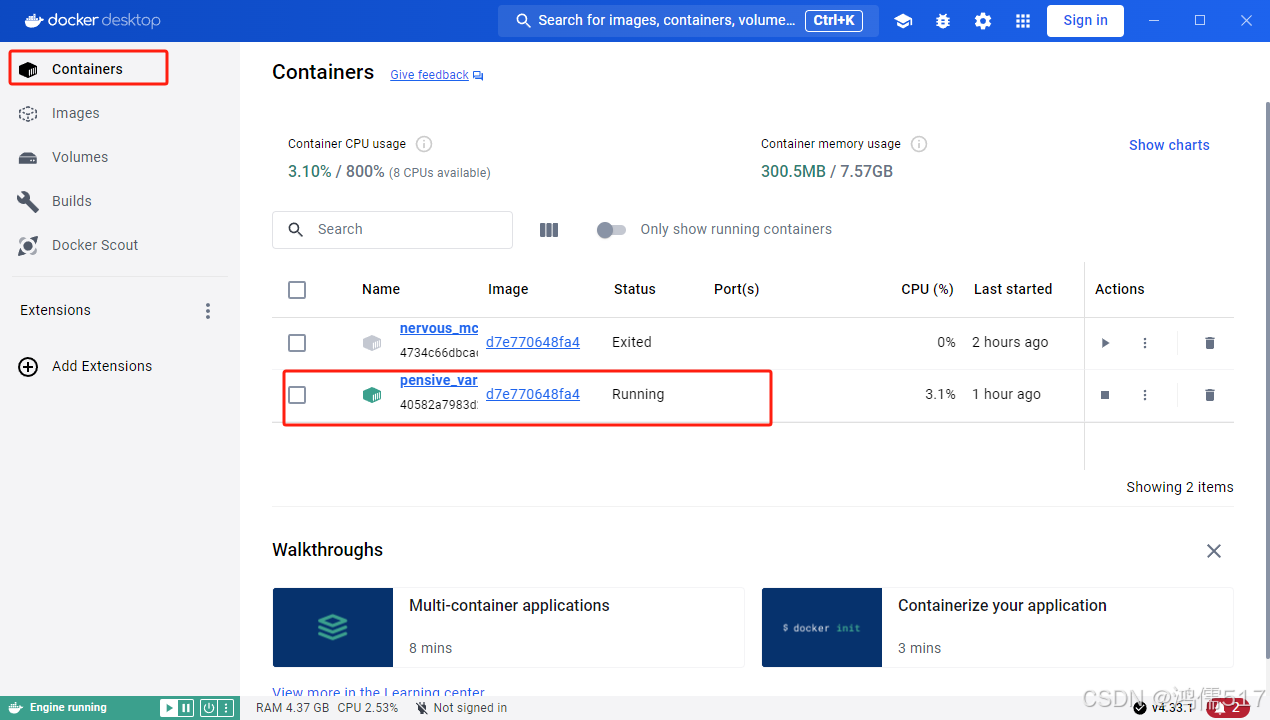Click the Docker Desktop whale logo

click(x=92, y=20)
